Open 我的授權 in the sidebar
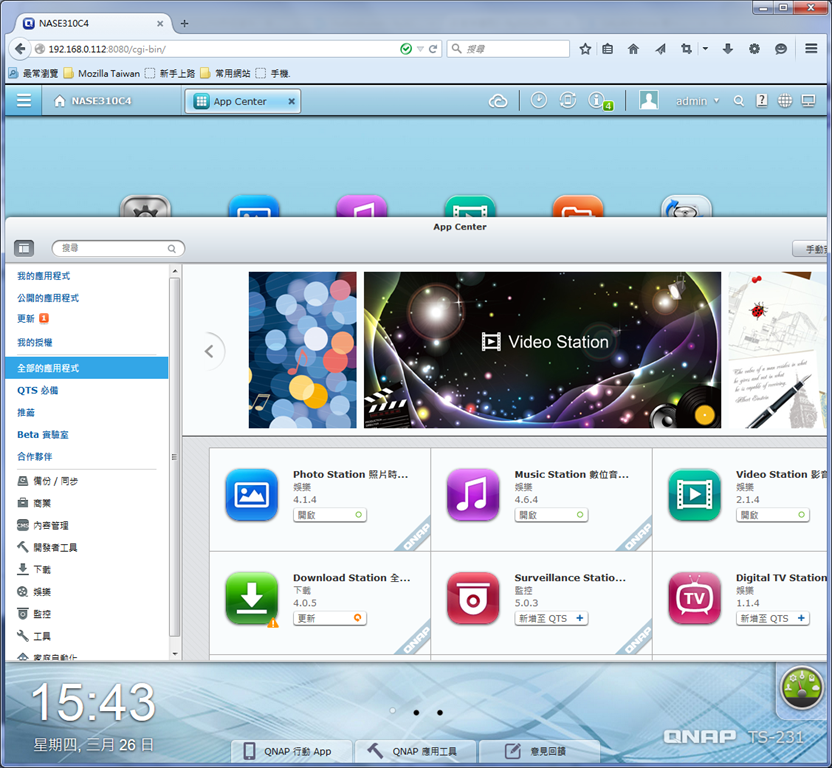This screenshot has width=832, height=768. [34, 342]
